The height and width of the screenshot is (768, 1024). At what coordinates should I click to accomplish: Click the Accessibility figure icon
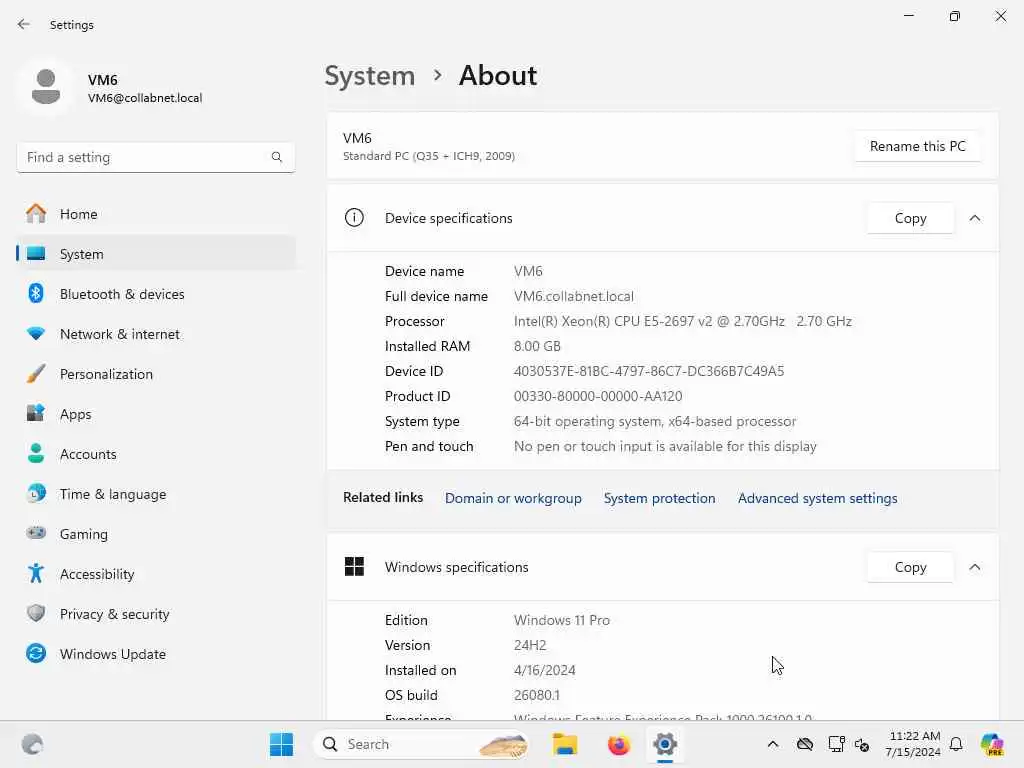point(36,573)
